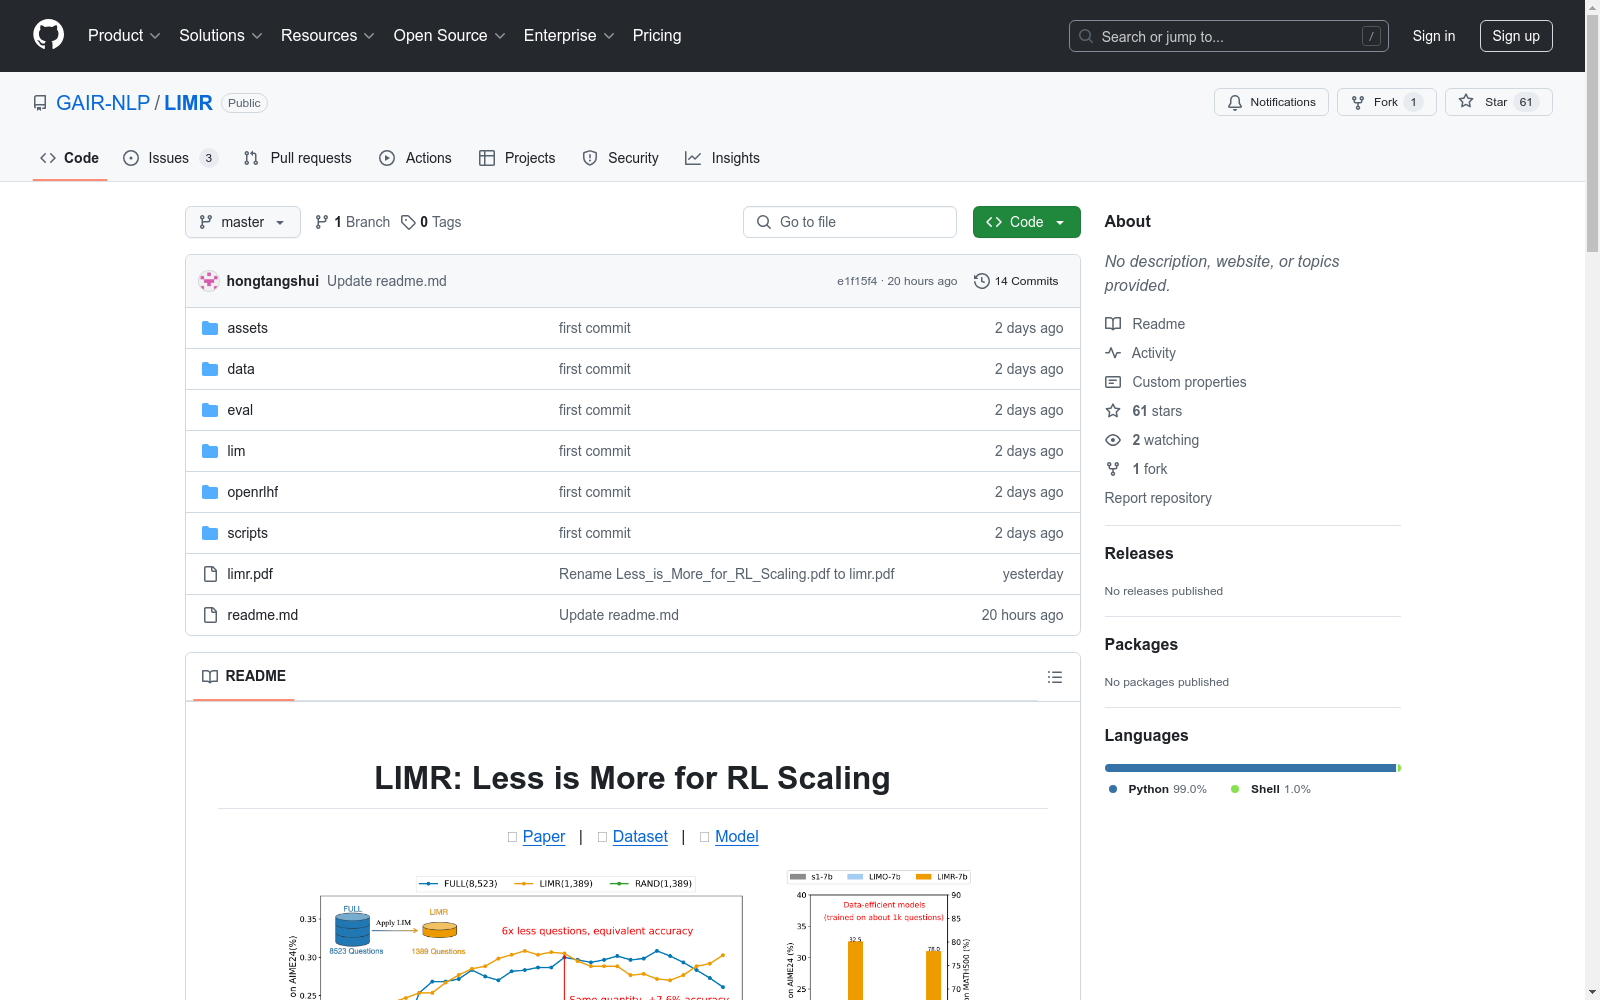
Task: Open the master branch selector dropdown
Action: (243, 222)
